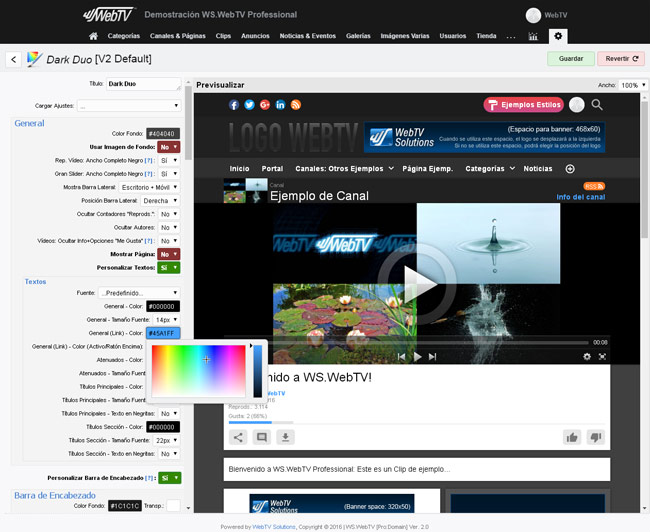Image resolution: width=650 pixels, height=532 pixels.
Task: Click the WebTV account avatar in header
Action: click(533, 15)
